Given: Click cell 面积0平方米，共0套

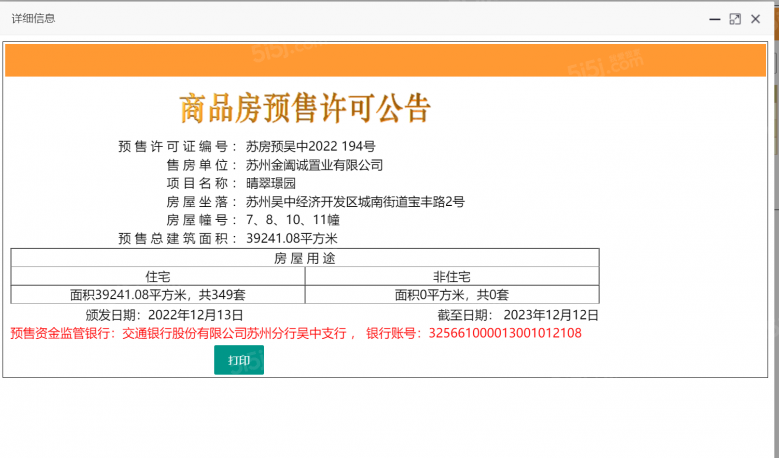Looking at the screenshot, I should point(452,295).
